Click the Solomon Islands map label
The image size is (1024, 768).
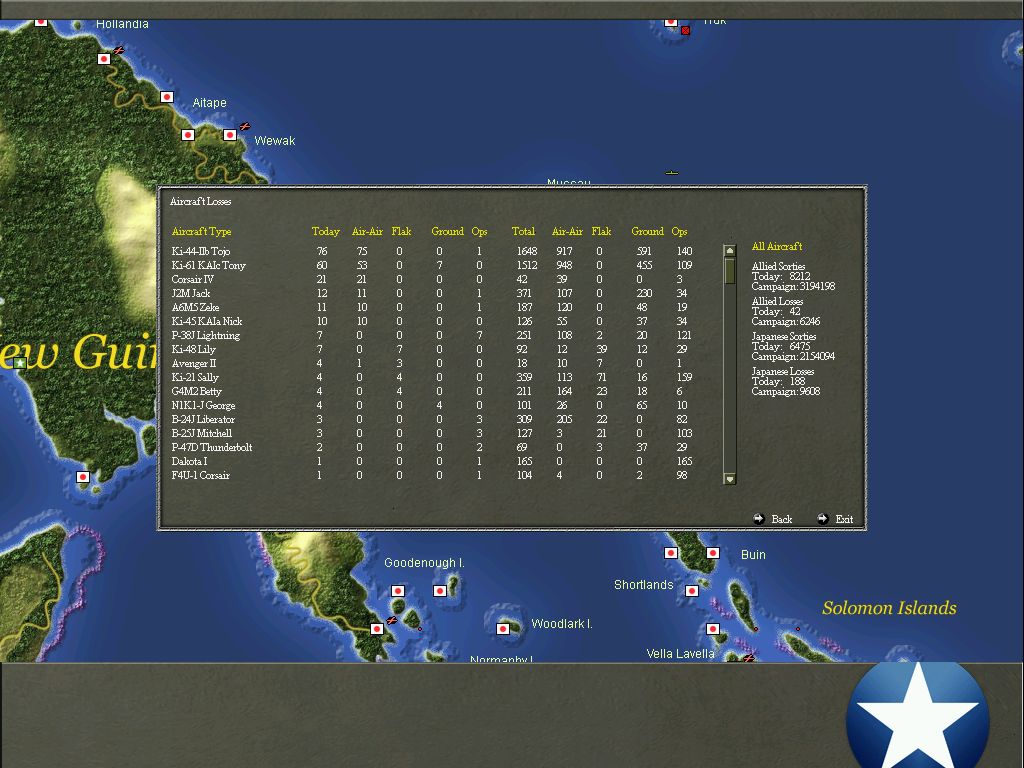[x=889, y=608]
